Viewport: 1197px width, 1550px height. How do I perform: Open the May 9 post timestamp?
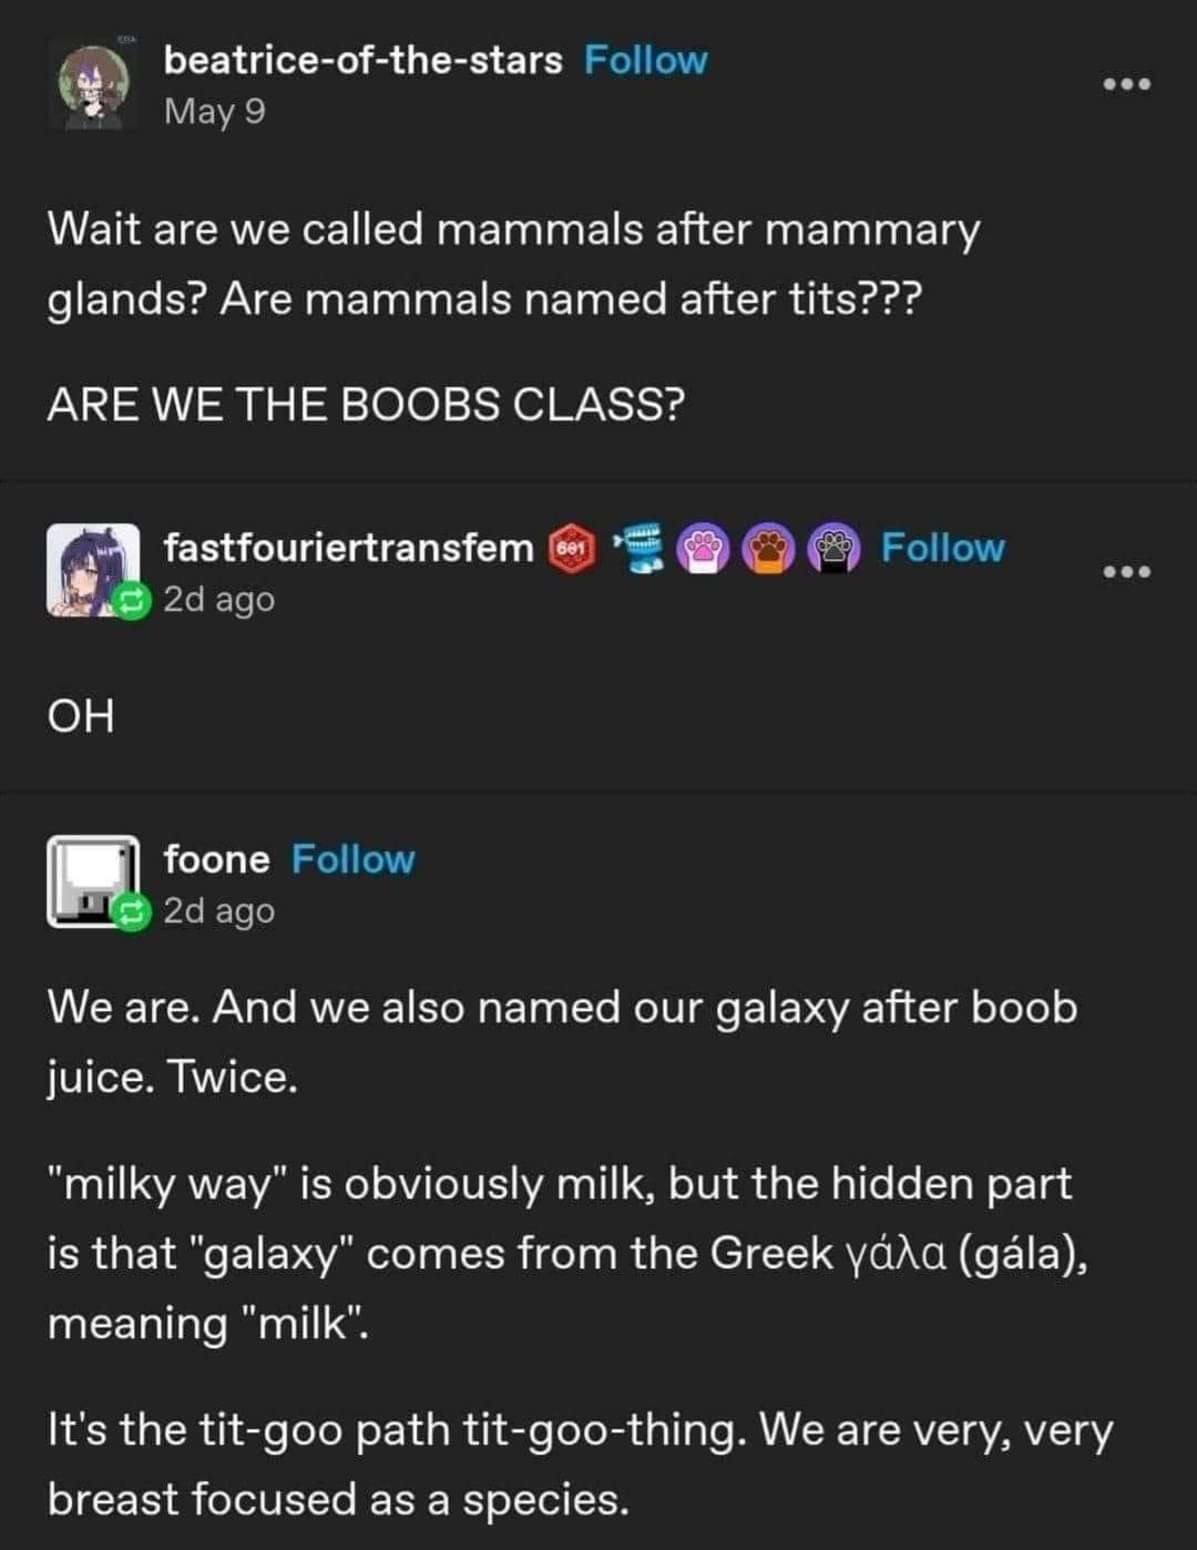tap(215, 111)
